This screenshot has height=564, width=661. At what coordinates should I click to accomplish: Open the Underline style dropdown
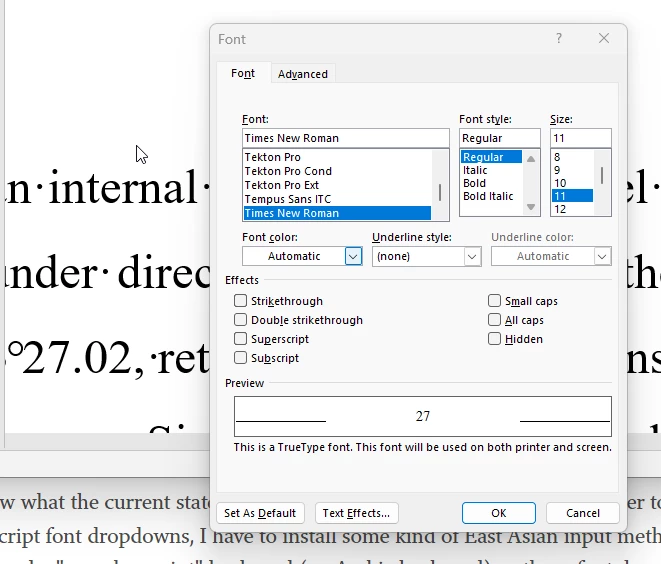[x=472, y=256]
